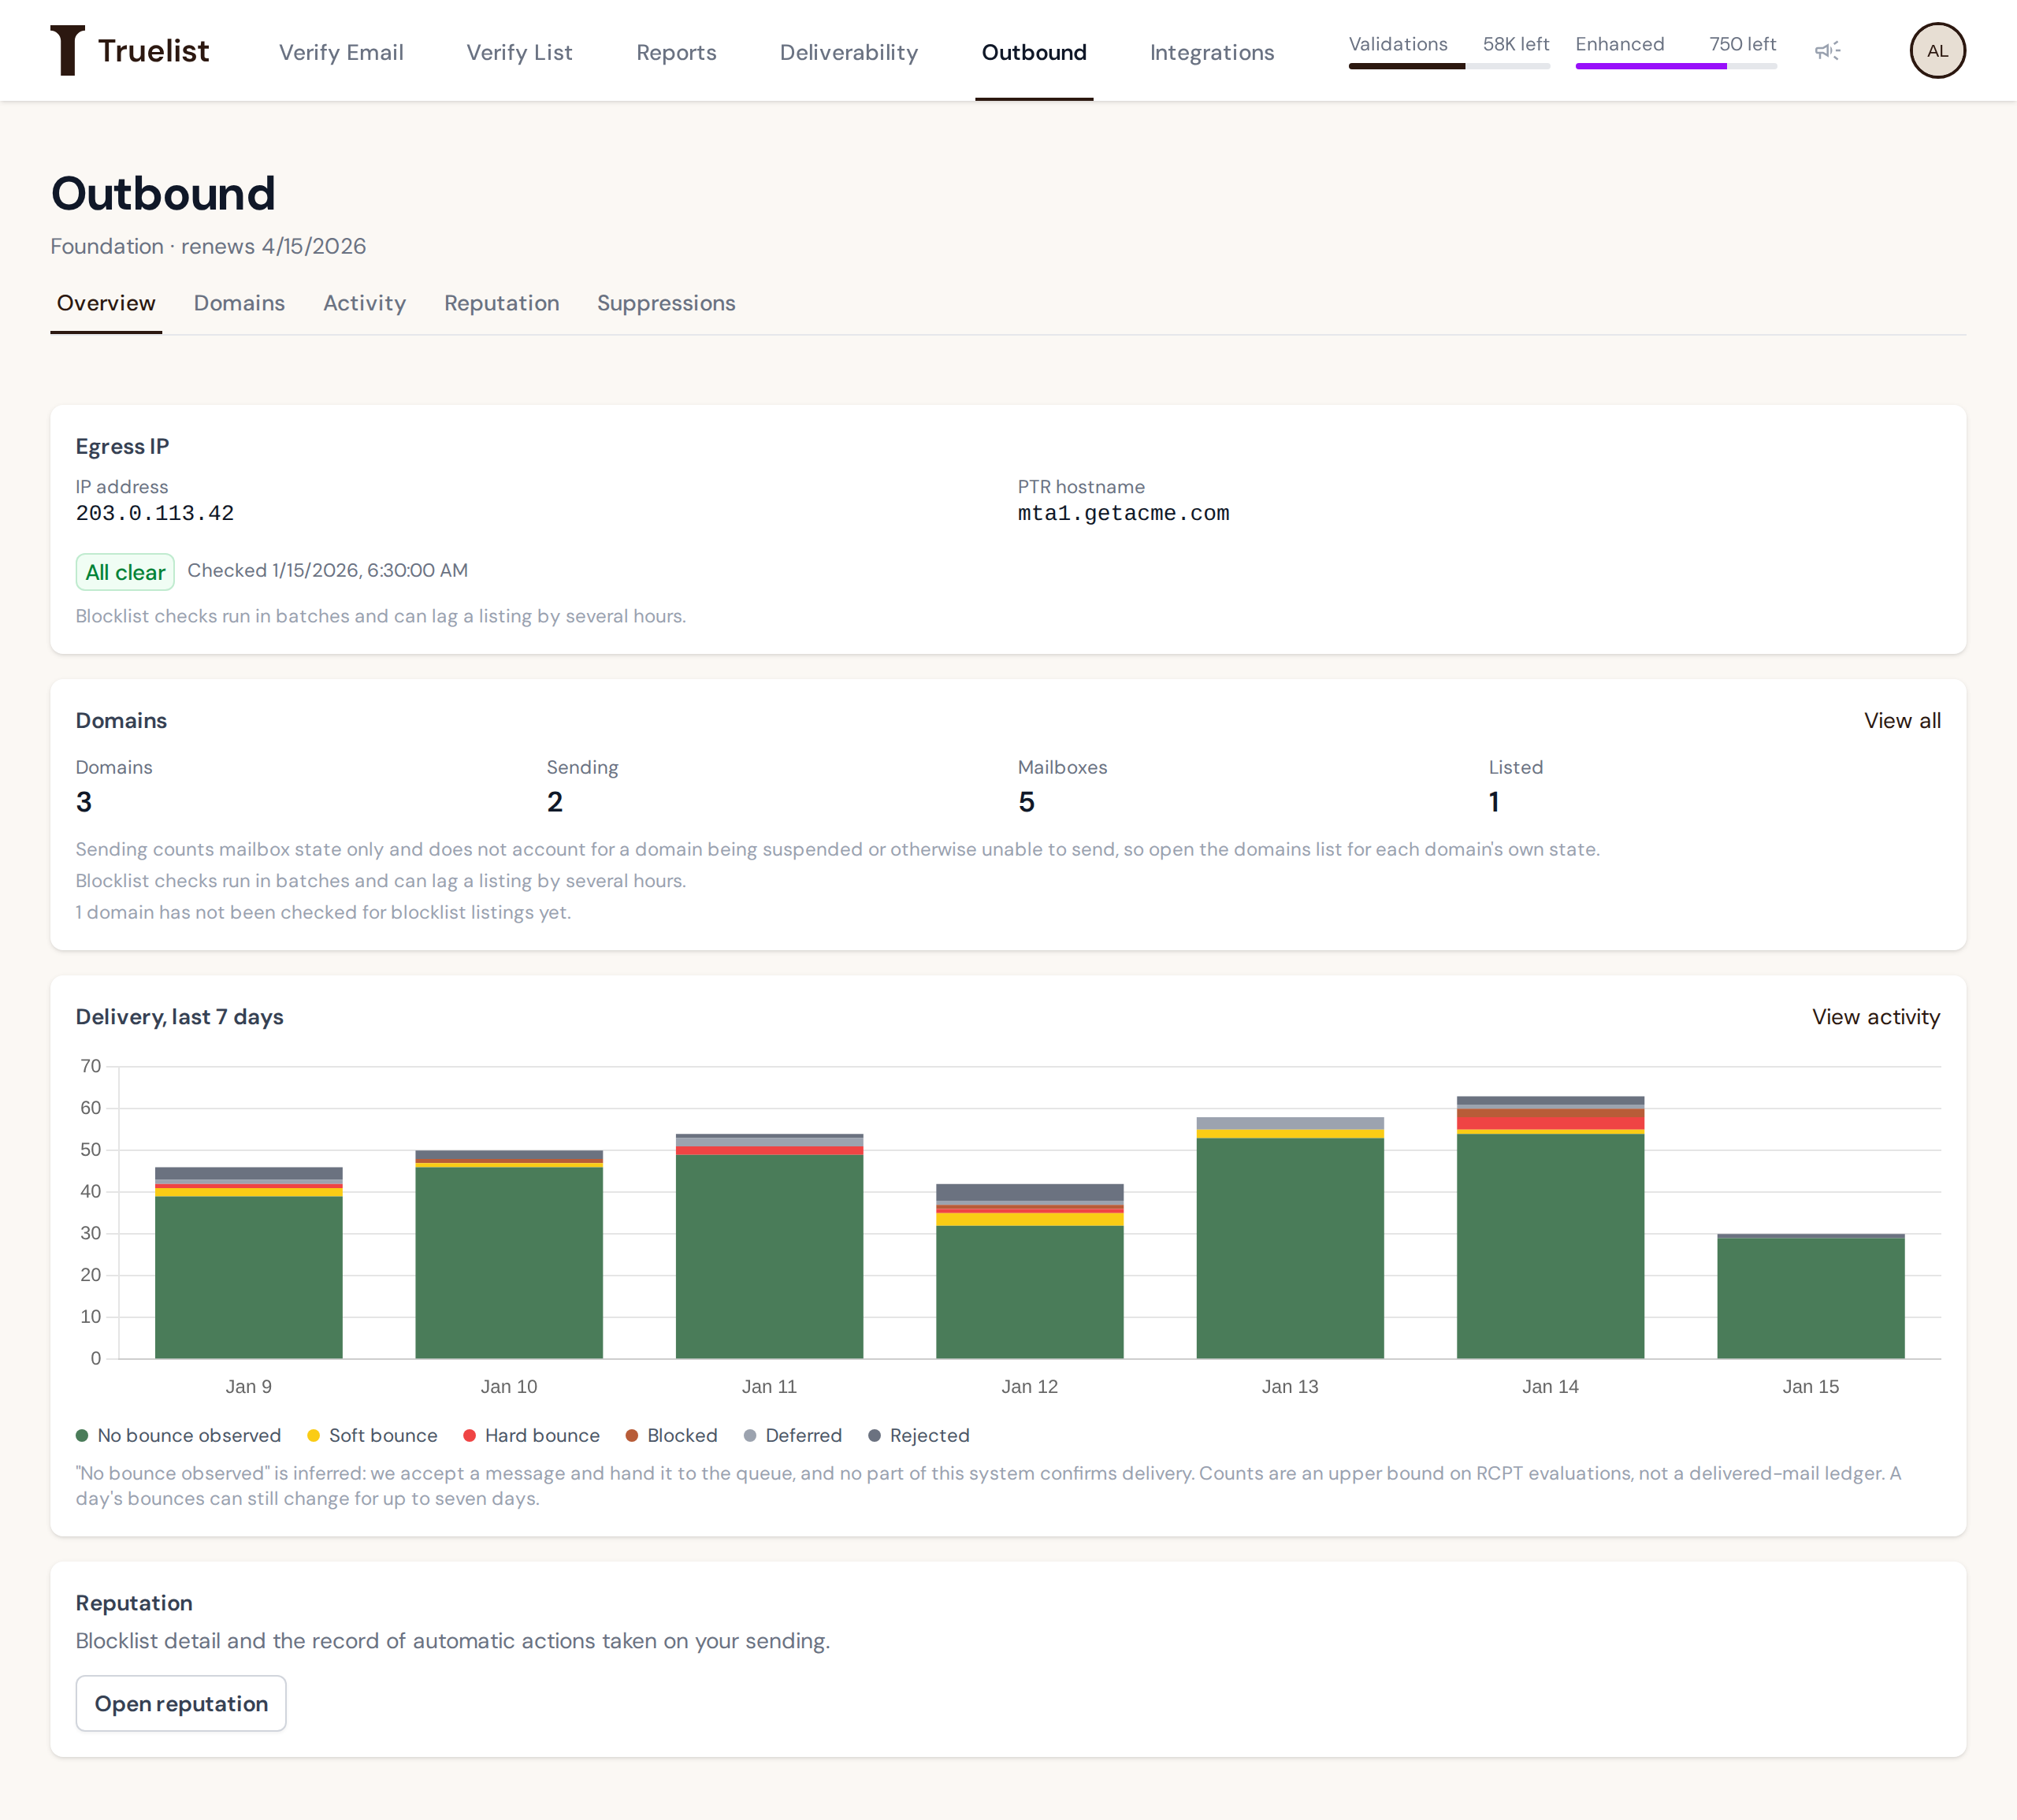Click the Open reputation button

click(181, 1703)
